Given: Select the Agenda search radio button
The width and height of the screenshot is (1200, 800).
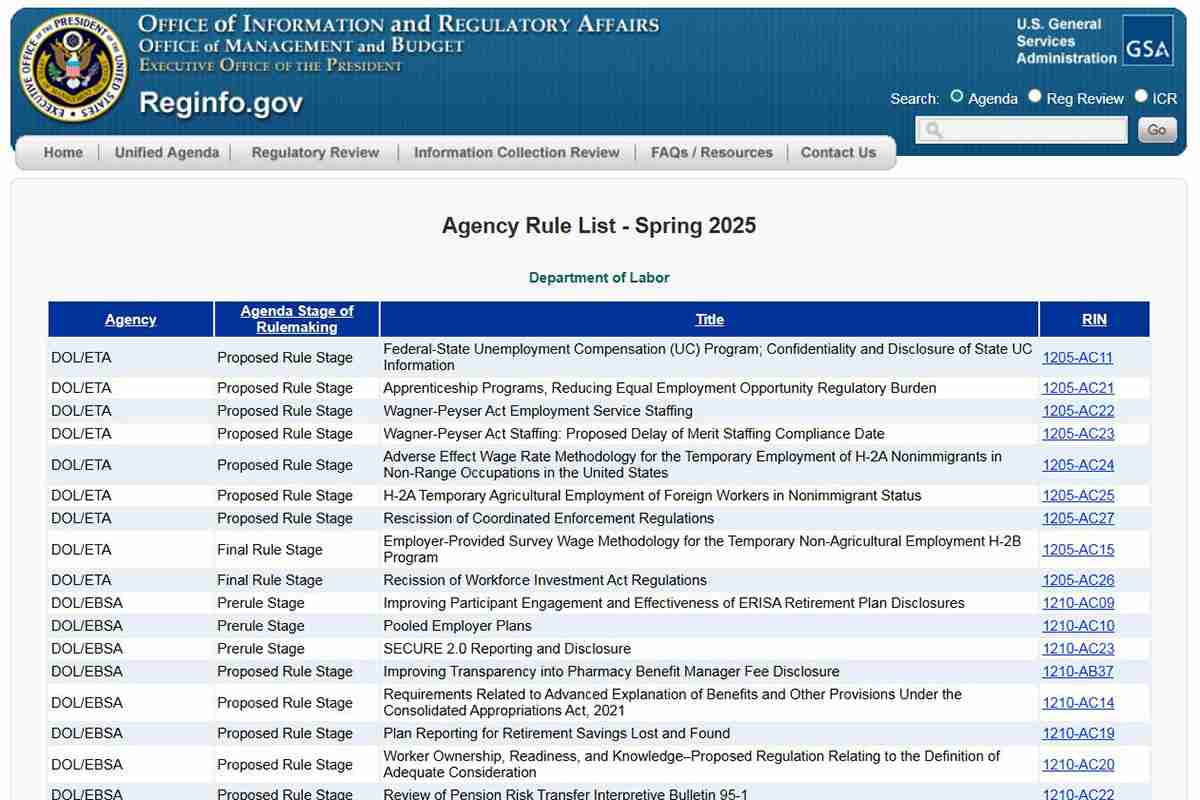Looking at the screenshot, I should click(x=957, y=97).
